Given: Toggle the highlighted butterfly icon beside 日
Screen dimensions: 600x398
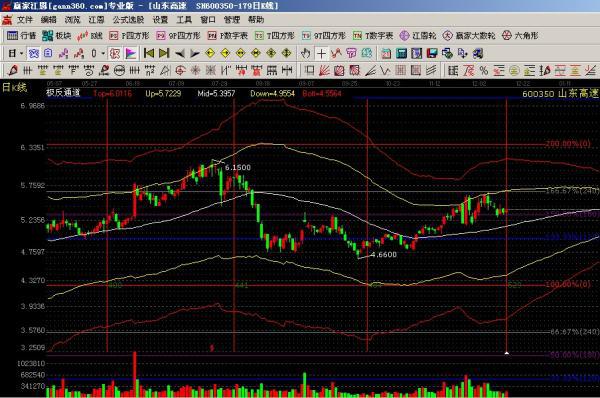Looking at the screenshot, I should (x=34, y=54).
